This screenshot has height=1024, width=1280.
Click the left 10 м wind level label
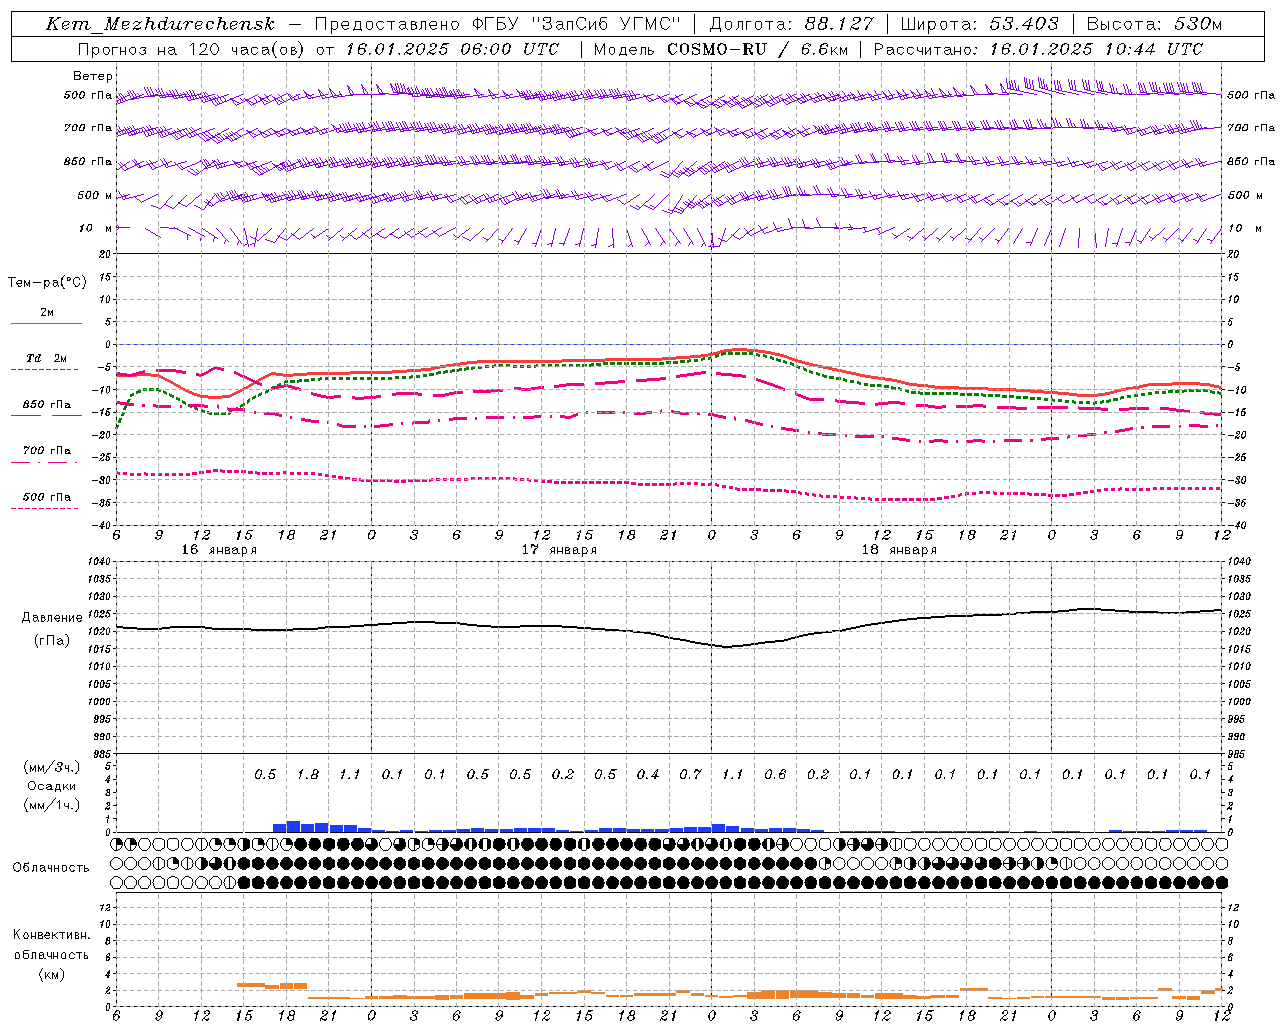96,228
